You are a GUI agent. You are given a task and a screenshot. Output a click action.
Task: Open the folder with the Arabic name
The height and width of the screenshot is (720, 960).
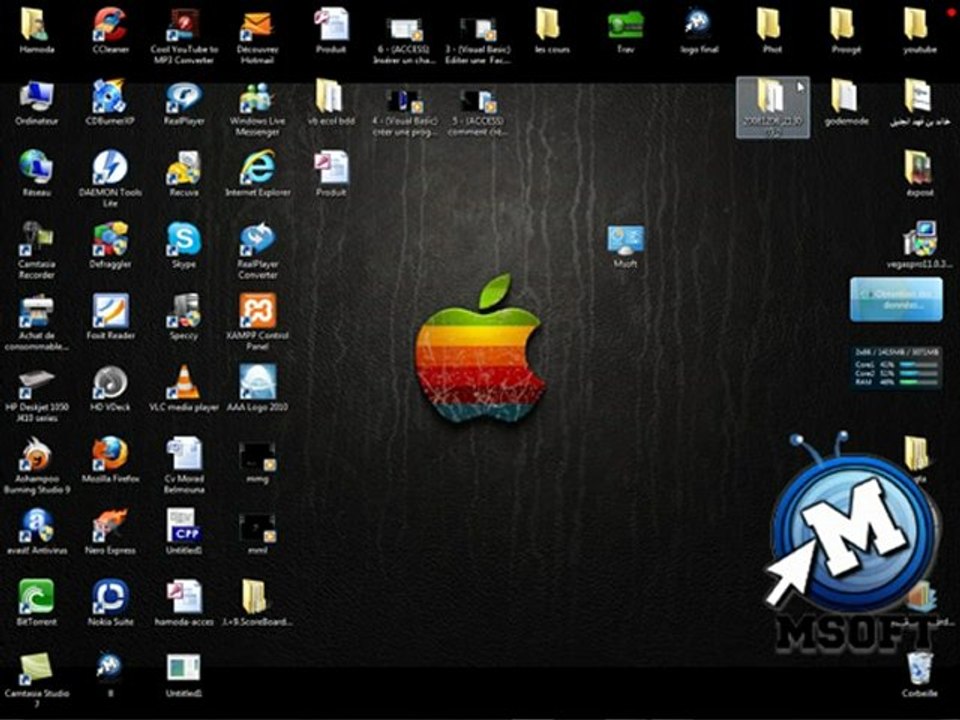tap(919, 103)
